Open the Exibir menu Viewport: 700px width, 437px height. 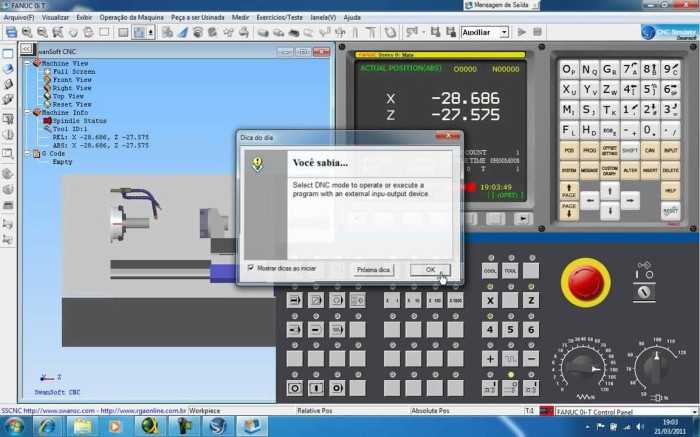tap(84, 17)
